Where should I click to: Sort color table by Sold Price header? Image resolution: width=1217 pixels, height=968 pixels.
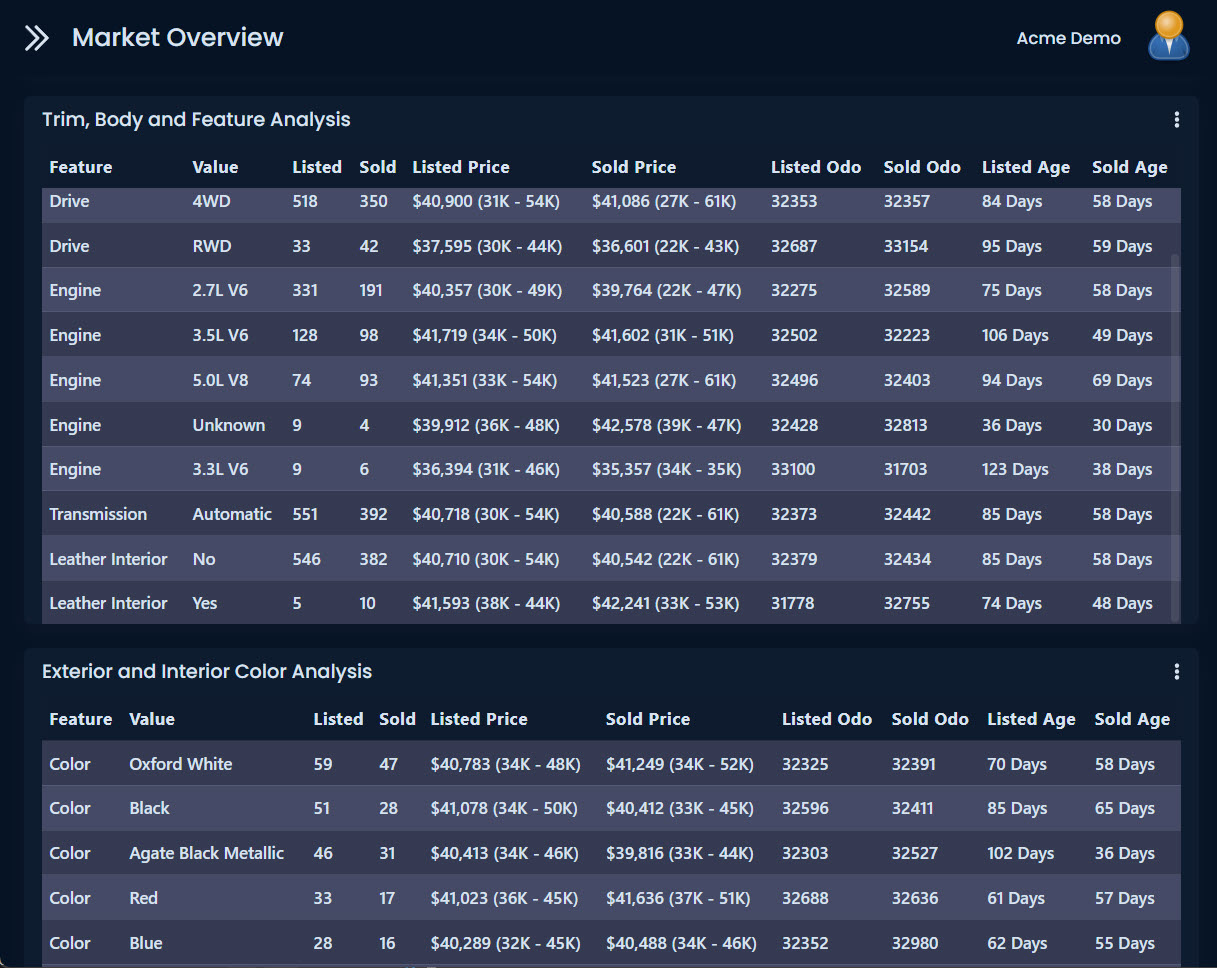coord(647,719)
